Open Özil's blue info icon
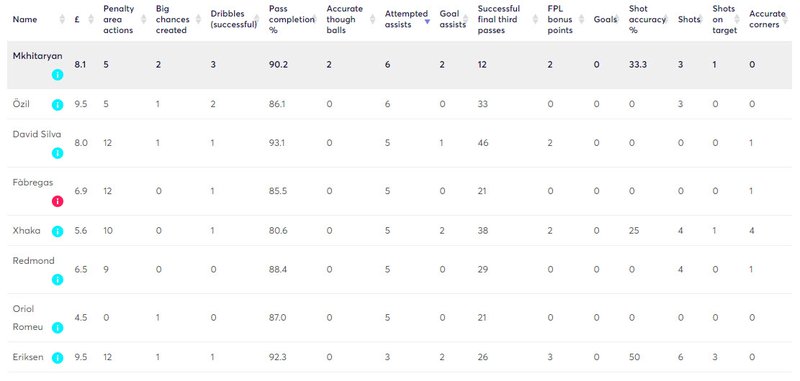This screenshot has width=800, height=381. coord(58,105)
